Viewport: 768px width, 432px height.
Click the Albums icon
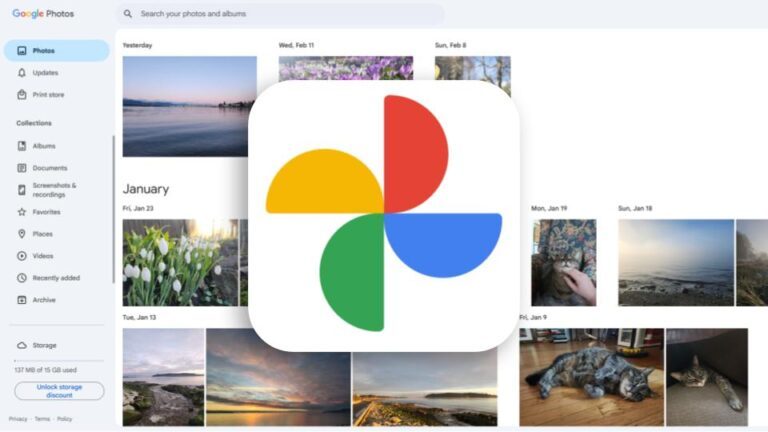[22, 146]
